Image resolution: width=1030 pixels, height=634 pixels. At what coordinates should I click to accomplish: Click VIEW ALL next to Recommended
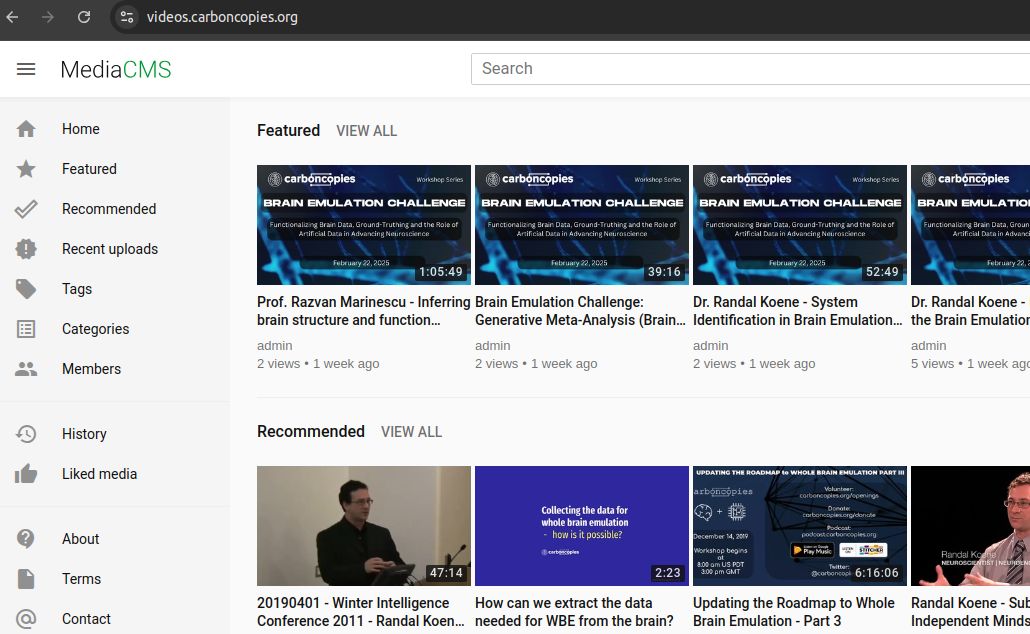pos(411,432)
